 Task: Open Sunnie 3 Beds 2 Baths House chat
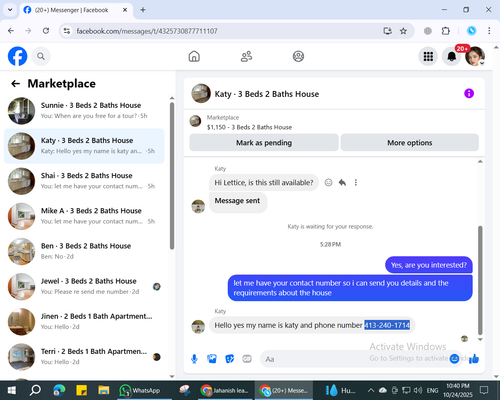[84, 111]
